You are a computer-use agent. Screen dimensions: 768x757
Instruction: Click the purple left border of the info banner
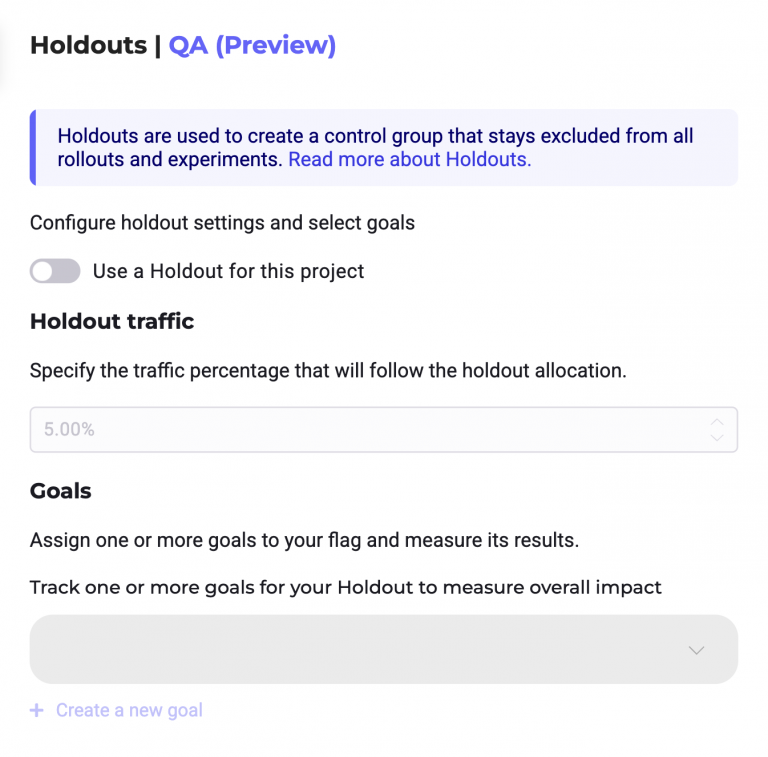click(33, 147)
